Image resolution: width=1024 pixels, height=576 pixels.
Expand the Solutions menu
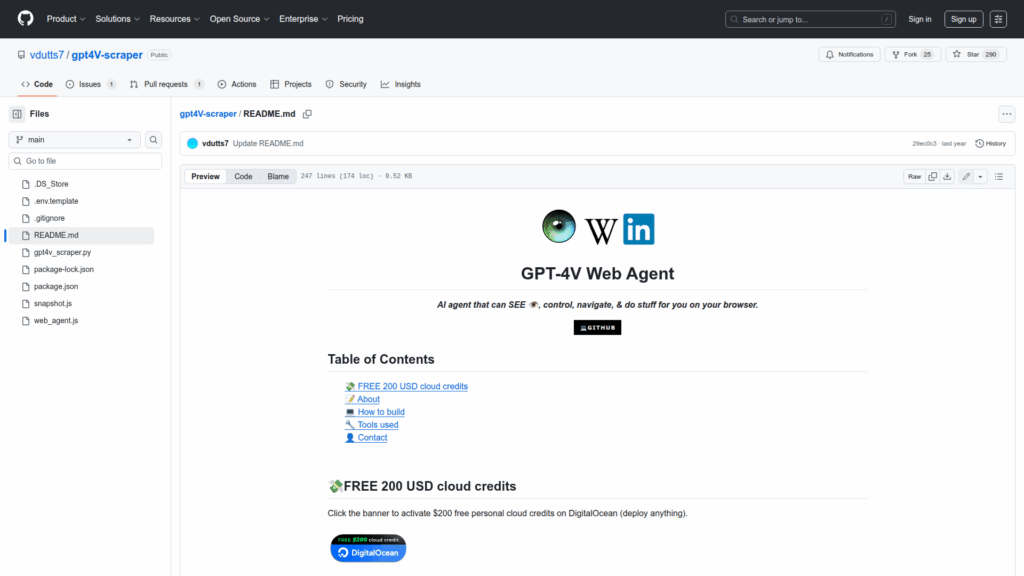point(118,19)
